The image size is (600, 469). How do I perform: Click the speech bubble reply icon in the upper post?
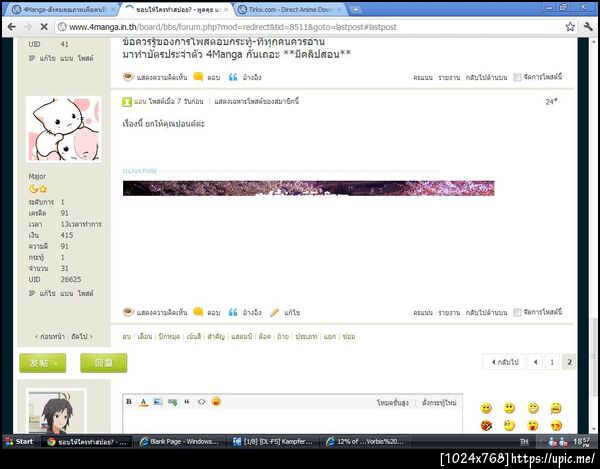[x=198, y=77]
